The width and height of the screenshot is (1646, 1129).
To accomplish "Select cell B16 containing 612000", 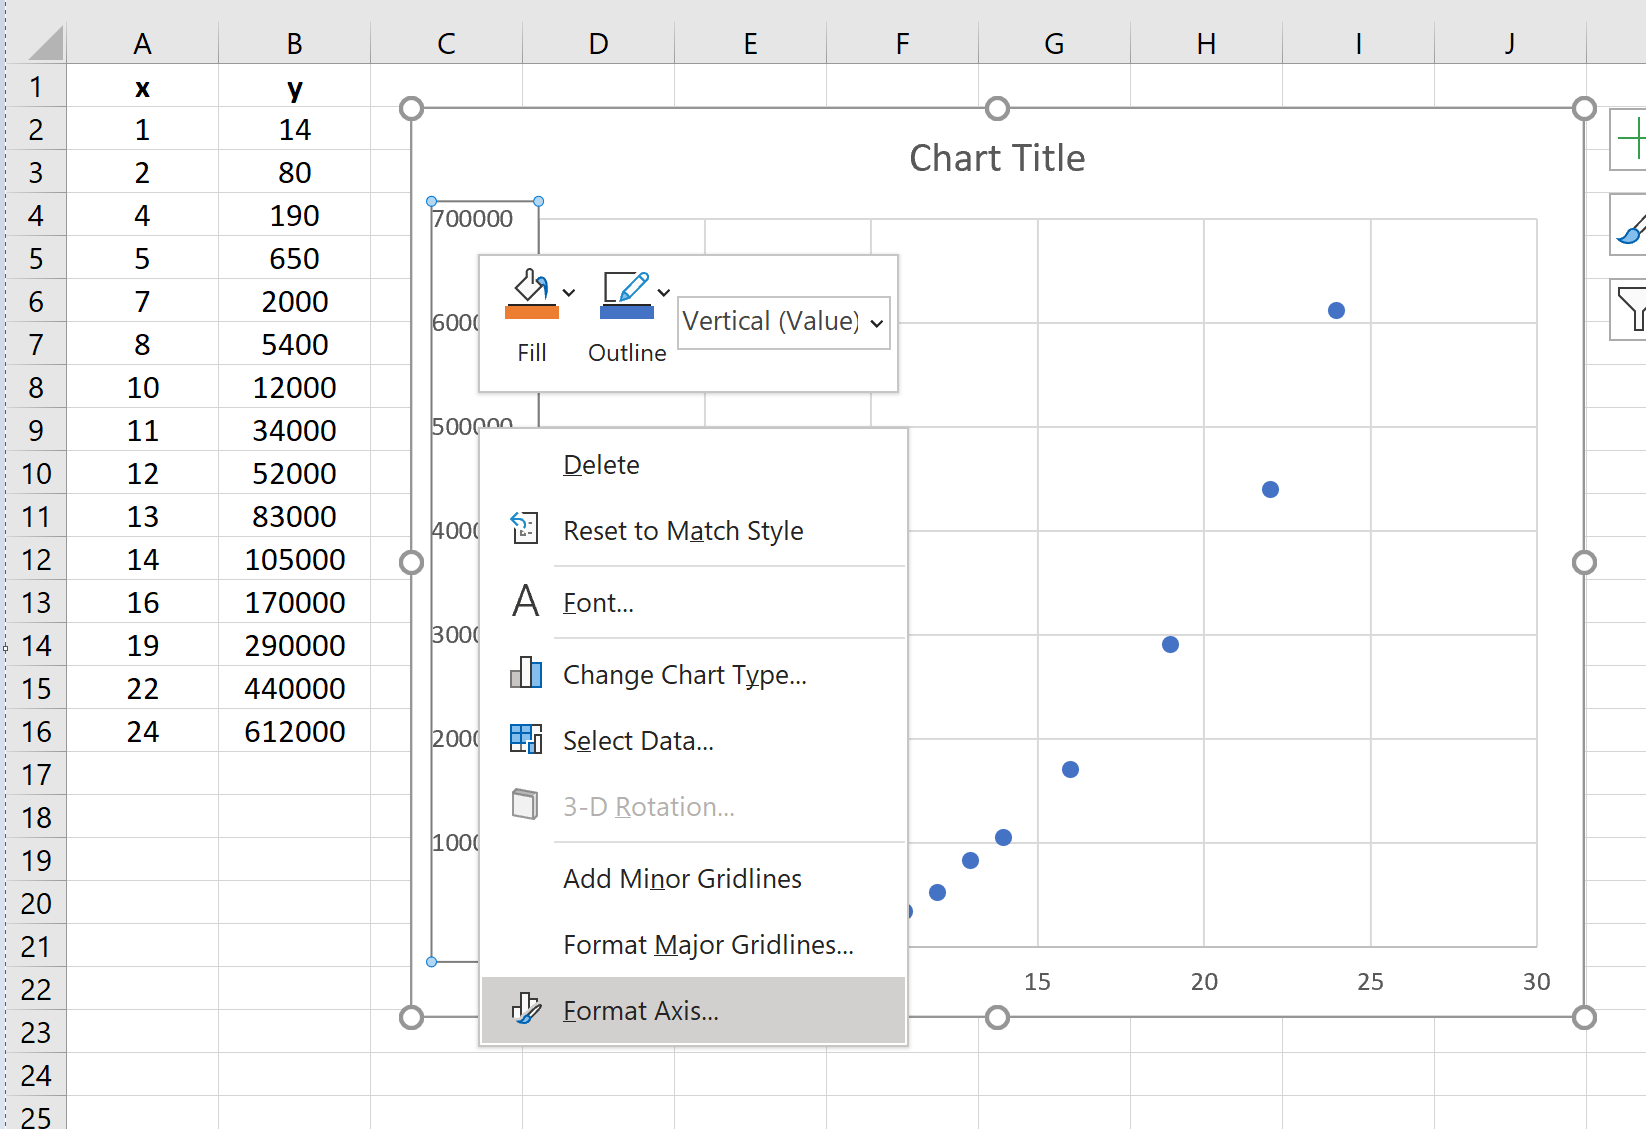I will pyautogui.click(x=293, y=731).
